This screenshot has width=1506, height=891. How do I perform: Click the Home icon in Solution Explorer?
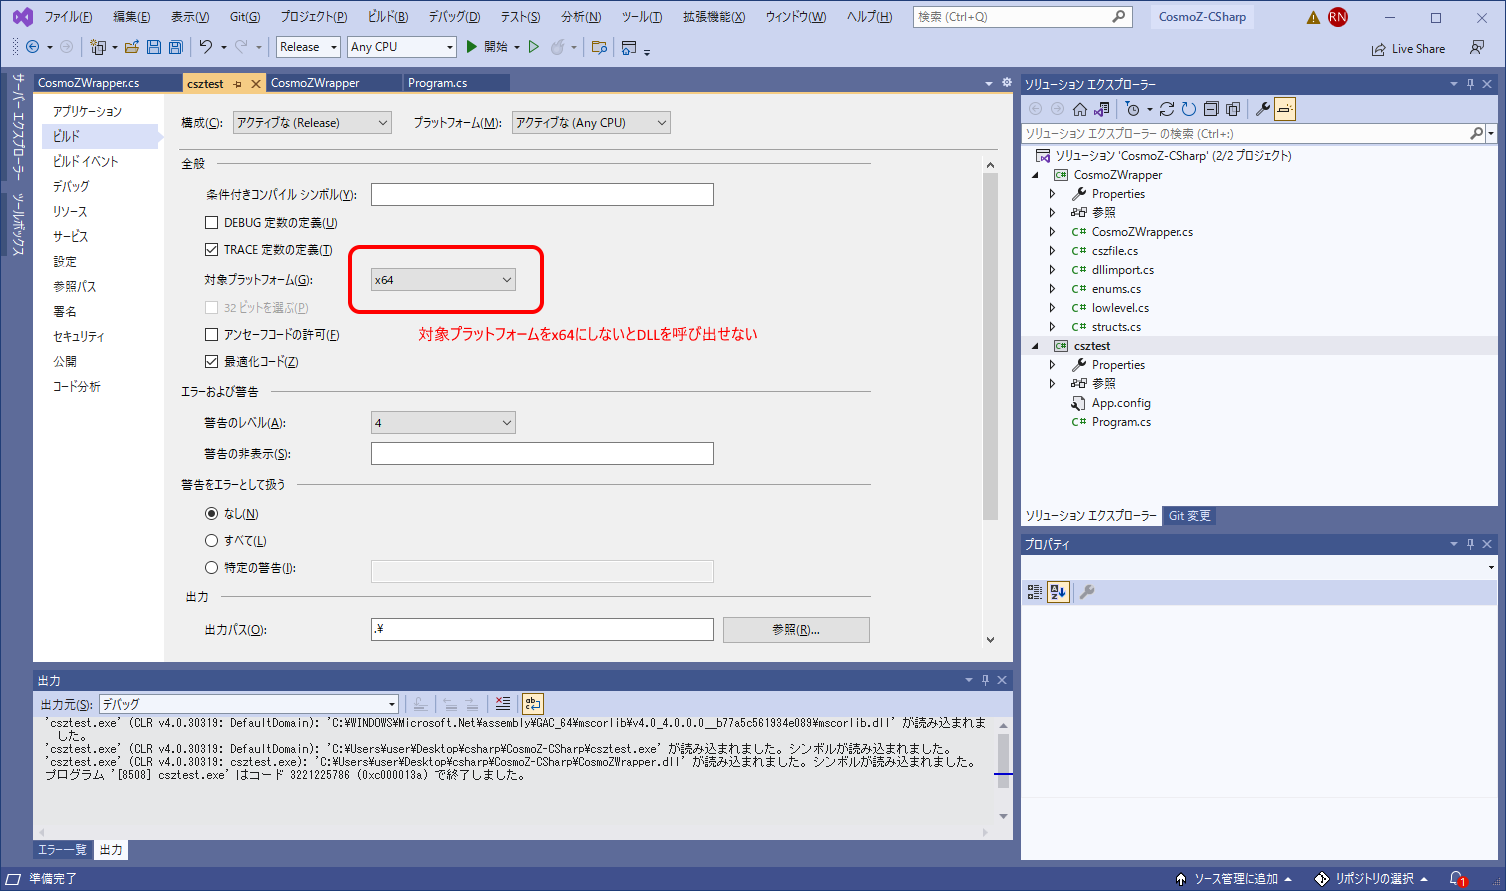point(1080,109)
